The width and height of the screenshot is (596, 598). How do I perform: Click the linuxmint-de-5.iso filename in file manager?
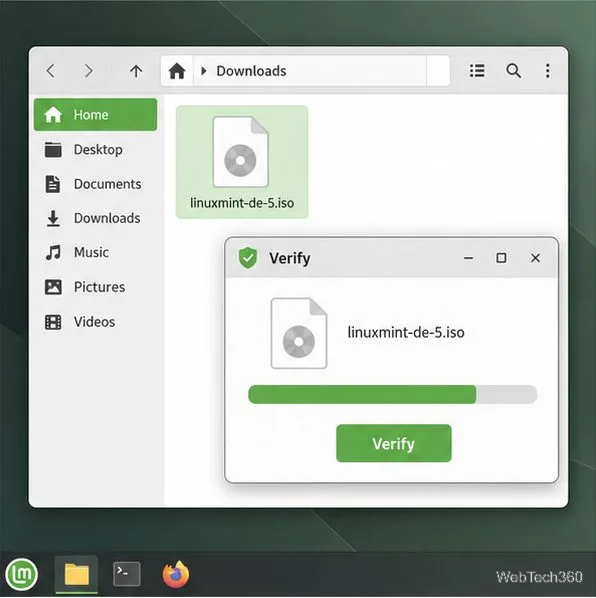pyautogui.click(x=242, y=203)
